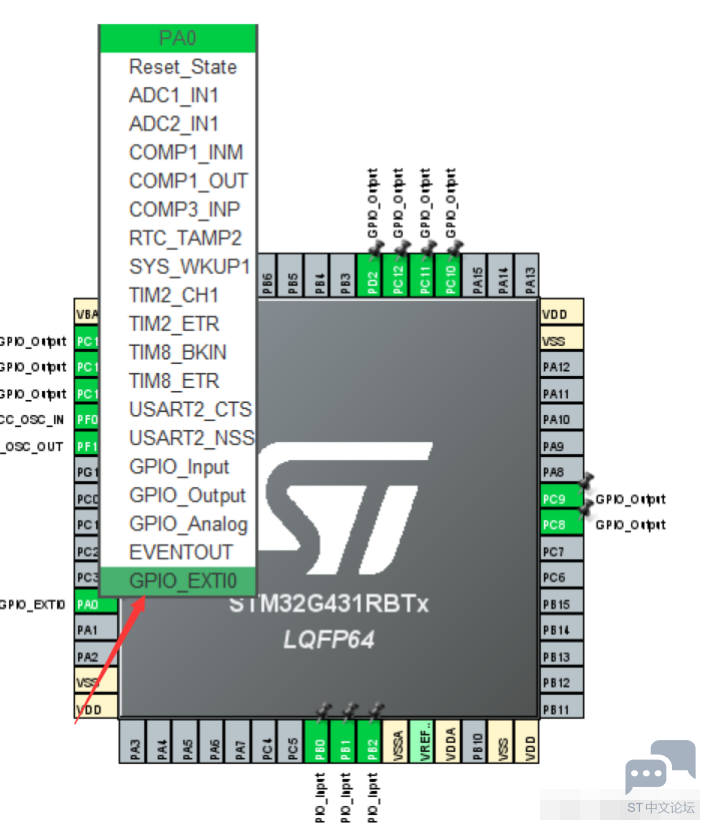
Task: Click green pin PB2 on bottom
Action: pos(370,742)
